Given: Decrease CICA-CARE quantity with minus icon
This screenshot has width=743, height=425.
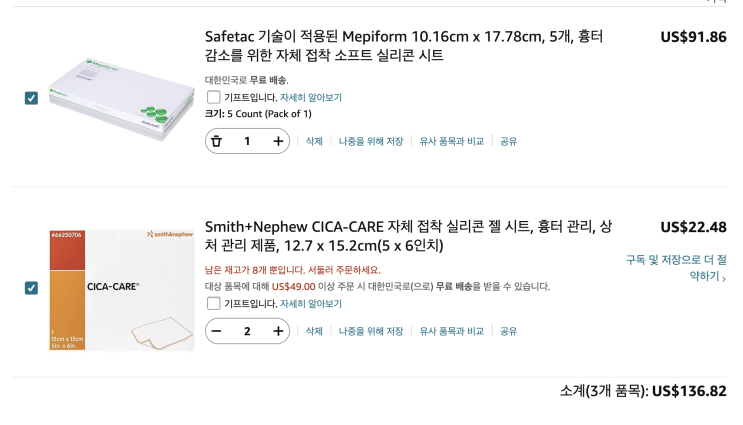Looking at the screenshot, I should 216,331.
